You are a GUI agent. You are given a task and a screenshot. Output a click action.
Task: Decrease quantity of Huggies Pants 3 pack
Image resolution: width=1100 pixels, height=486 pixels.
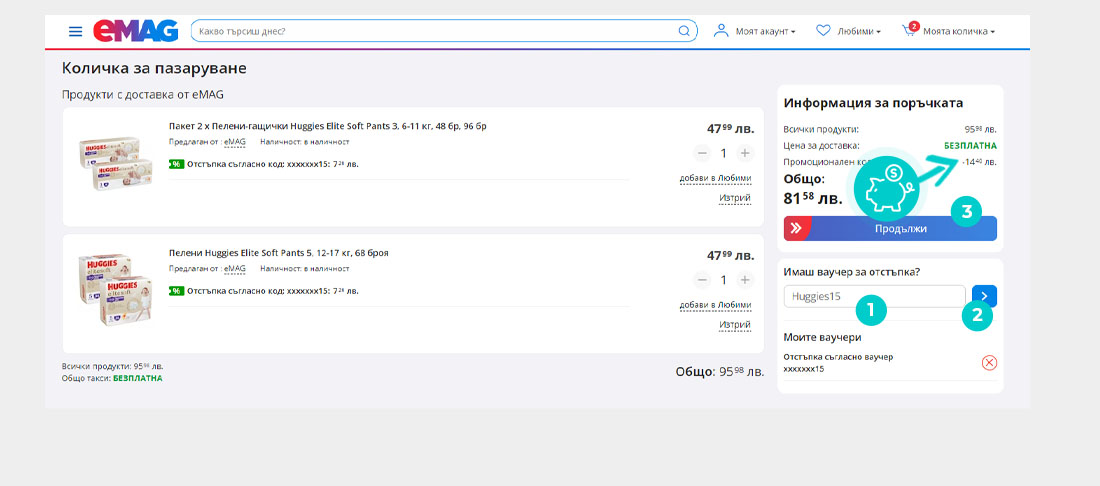(702, 153)
